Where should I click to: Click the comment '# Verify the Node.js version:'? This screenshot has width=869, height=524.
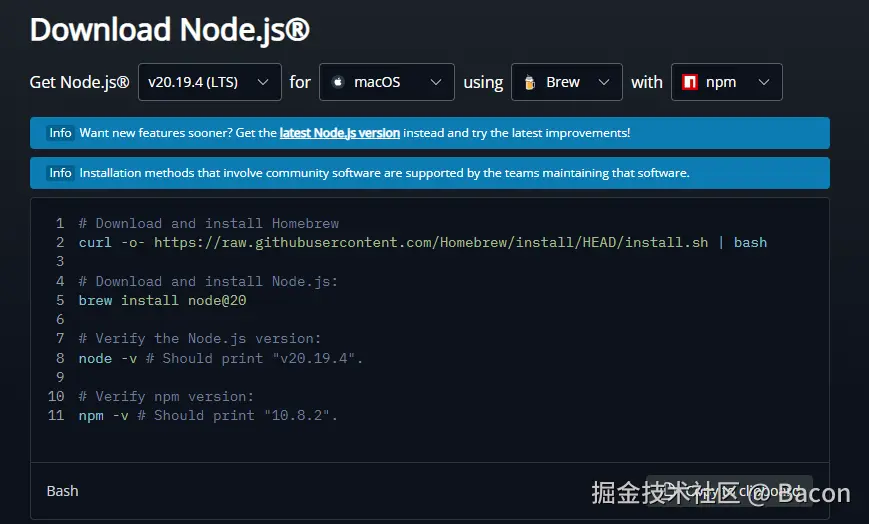pos(200,338)
